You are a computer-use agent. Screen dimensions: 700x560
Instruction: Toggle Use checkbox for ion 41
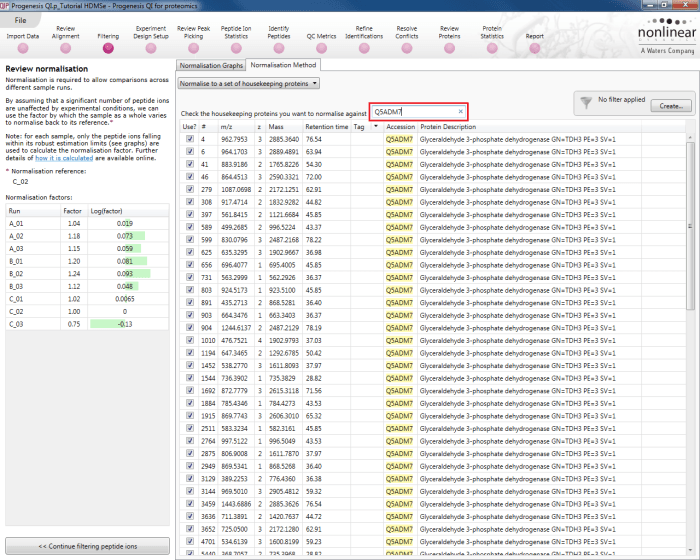(190, 164)
